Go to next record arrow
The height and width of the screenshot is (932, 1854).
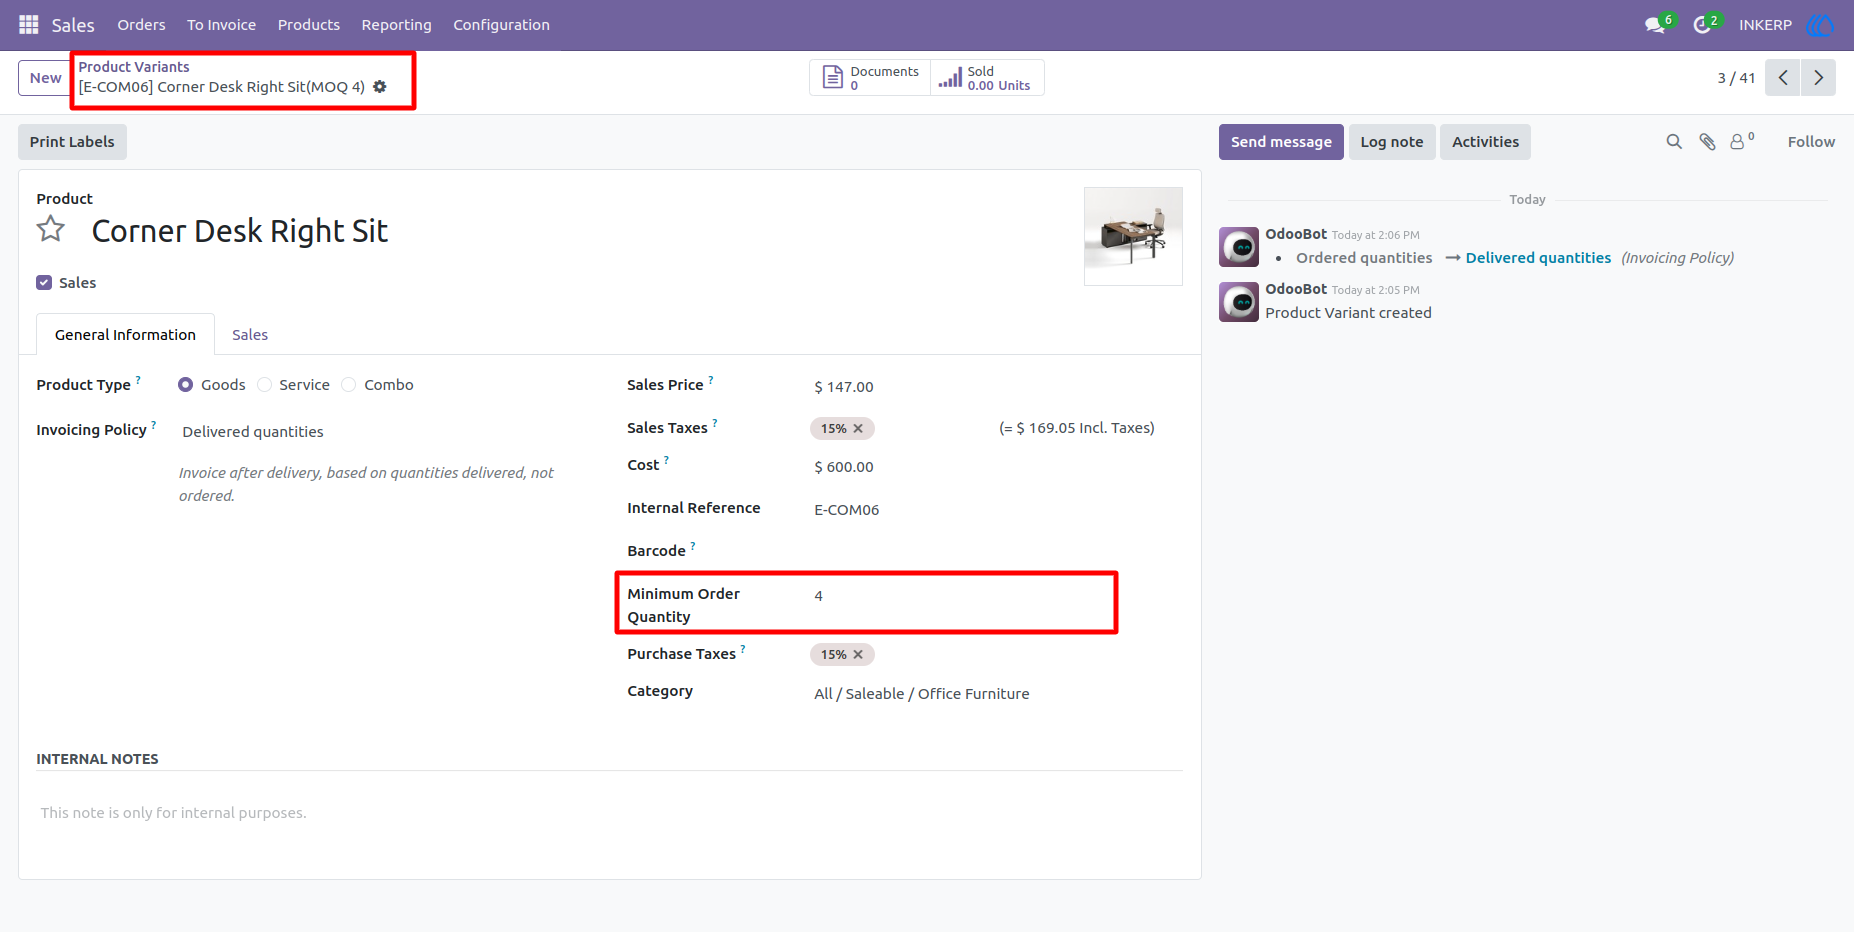(x=1818, y=78)
